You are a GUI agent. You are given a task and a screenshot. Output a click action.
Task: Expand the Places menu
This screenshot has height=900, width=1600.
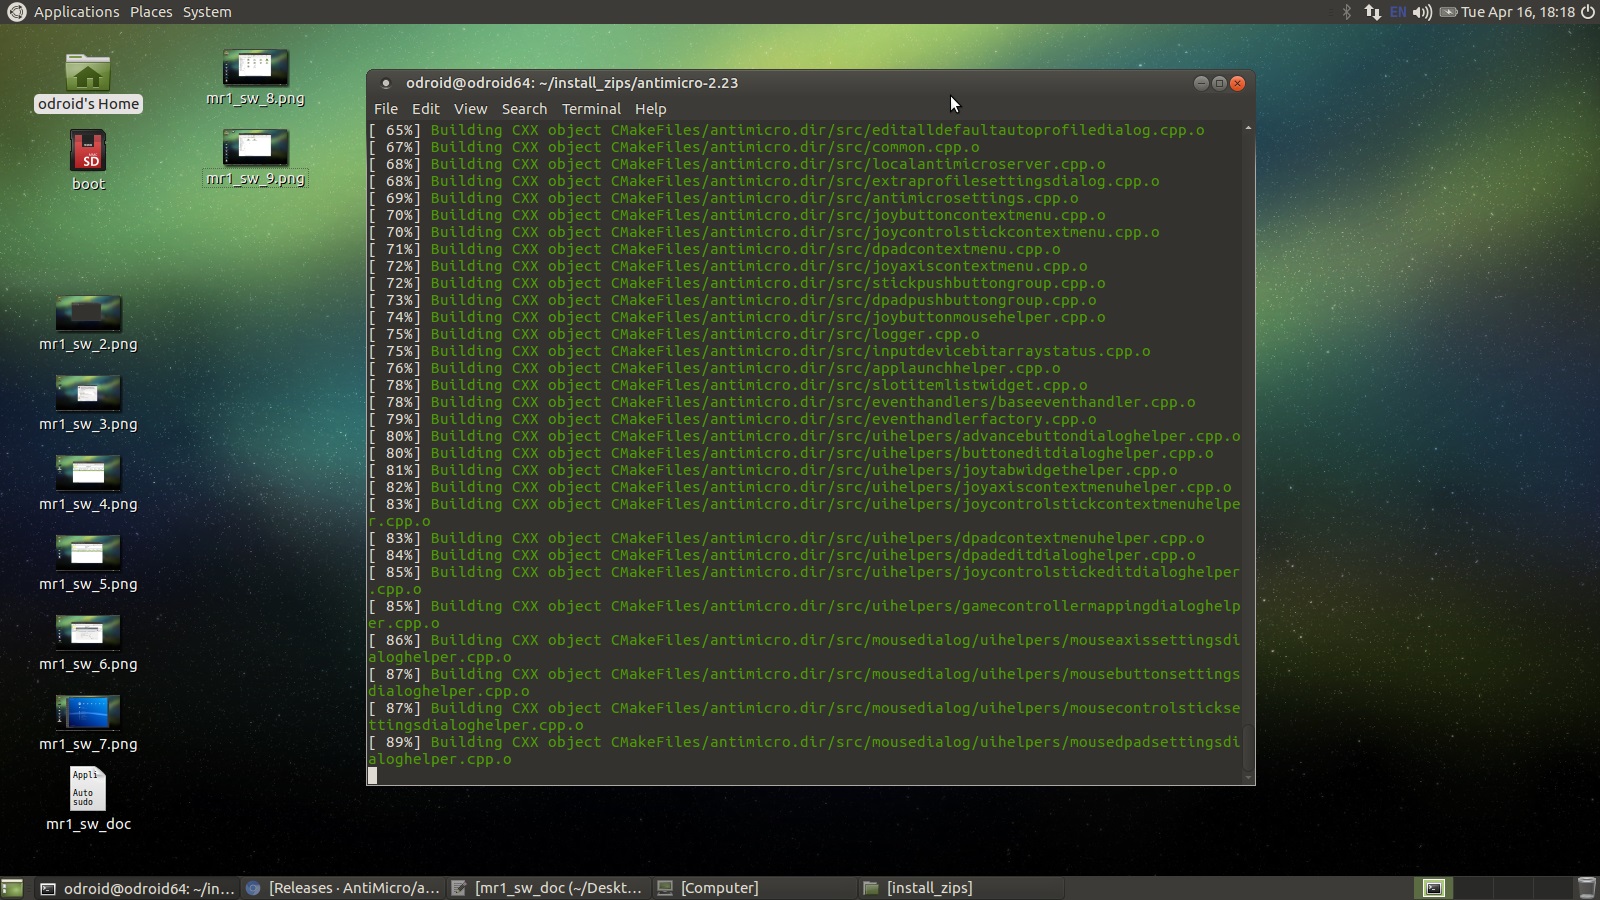coord(151,12)
